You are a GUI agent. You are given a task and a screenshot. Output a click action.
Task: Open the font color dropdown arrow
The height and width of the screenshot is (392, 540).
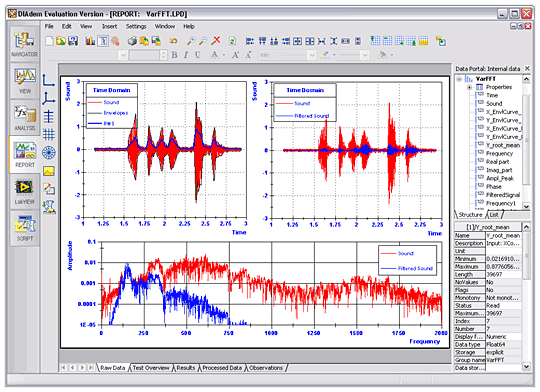coord(224,55)
